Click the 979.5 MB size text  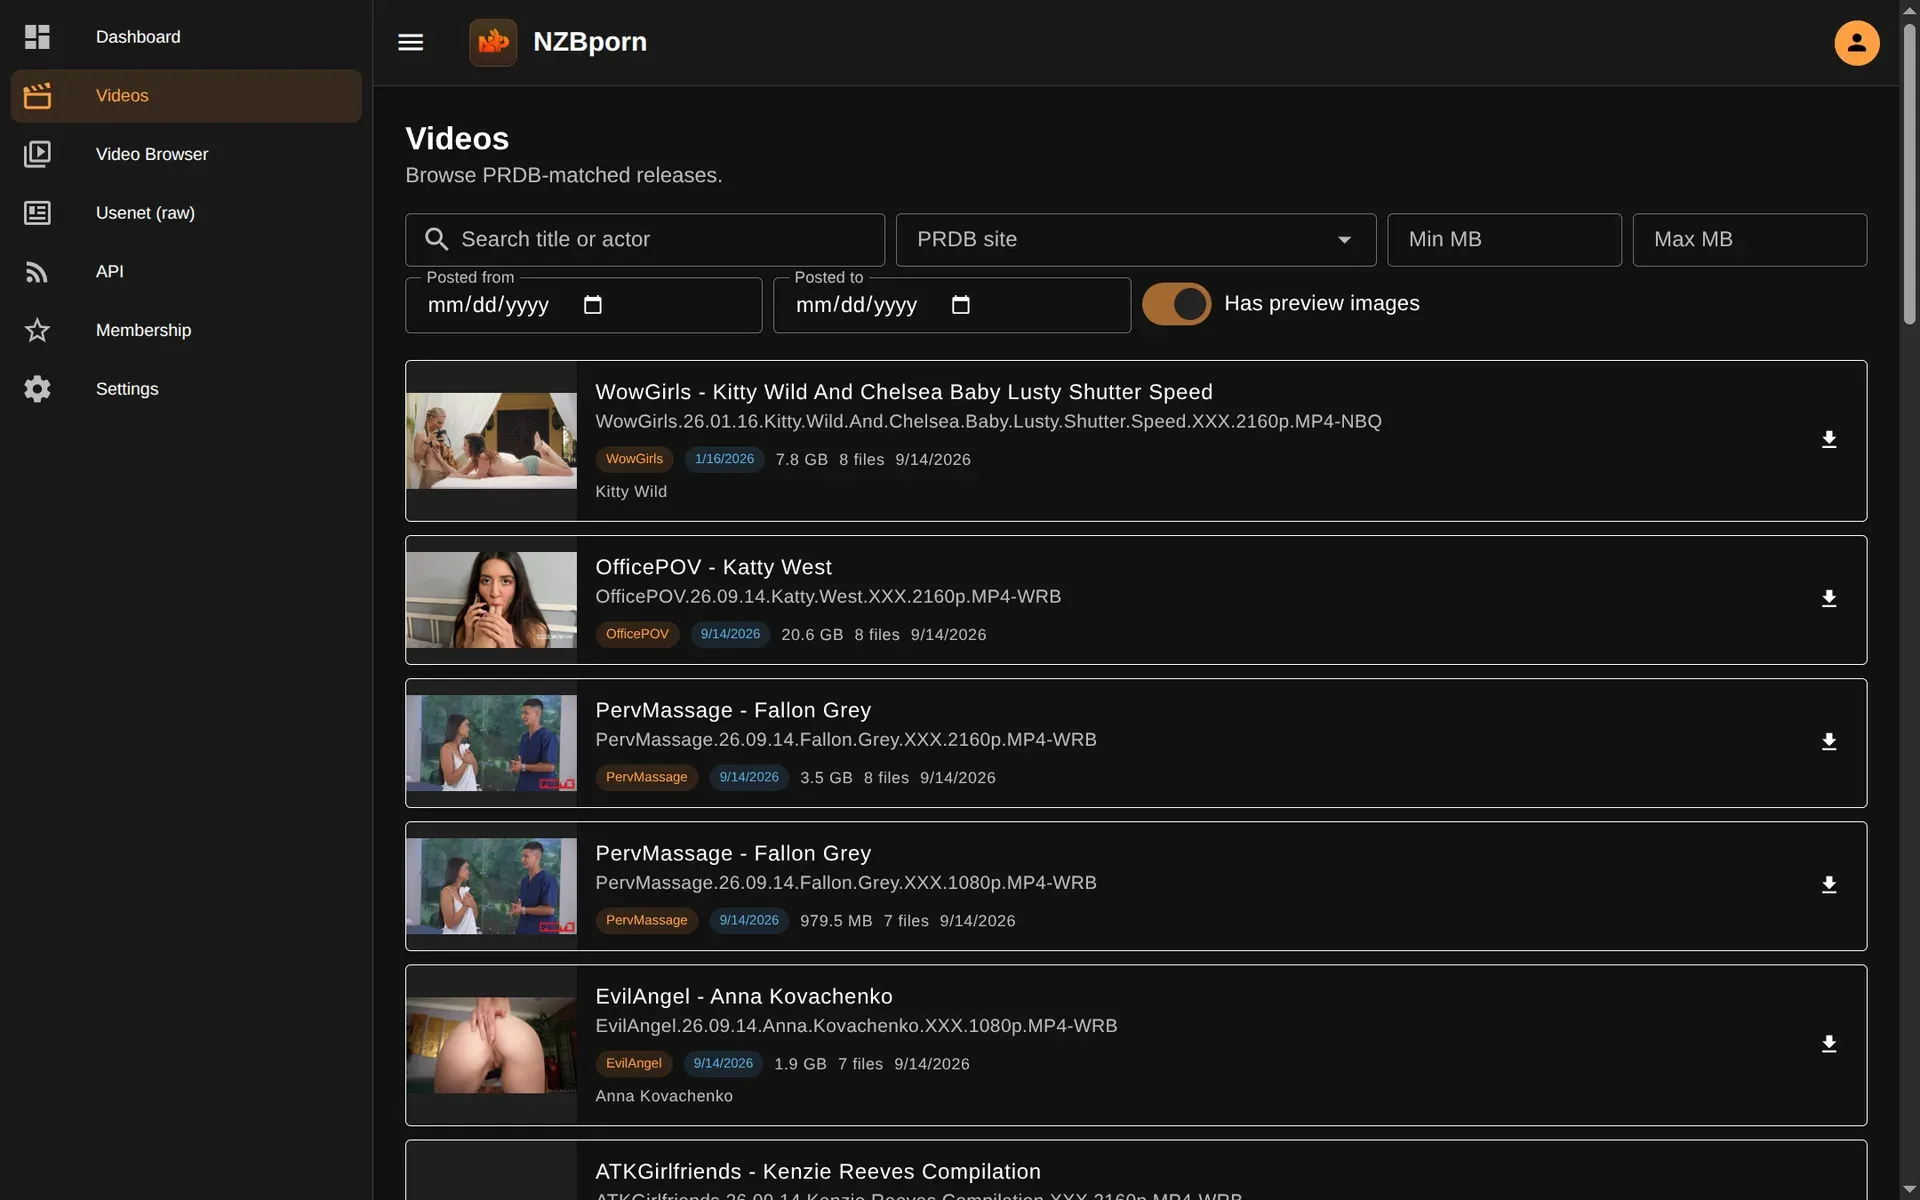click(x=836, y=921)
